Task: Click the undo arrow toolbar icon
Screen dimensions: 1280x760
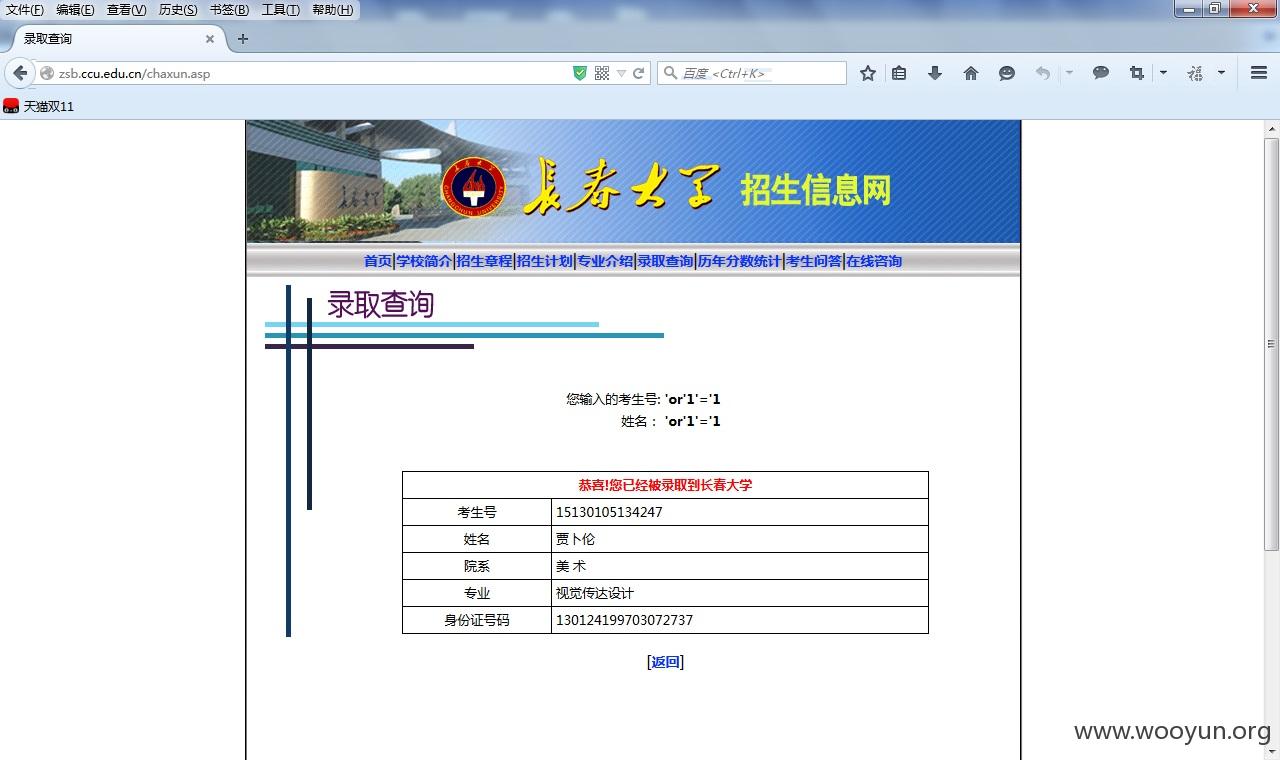Action: (x=1043, y=73)
